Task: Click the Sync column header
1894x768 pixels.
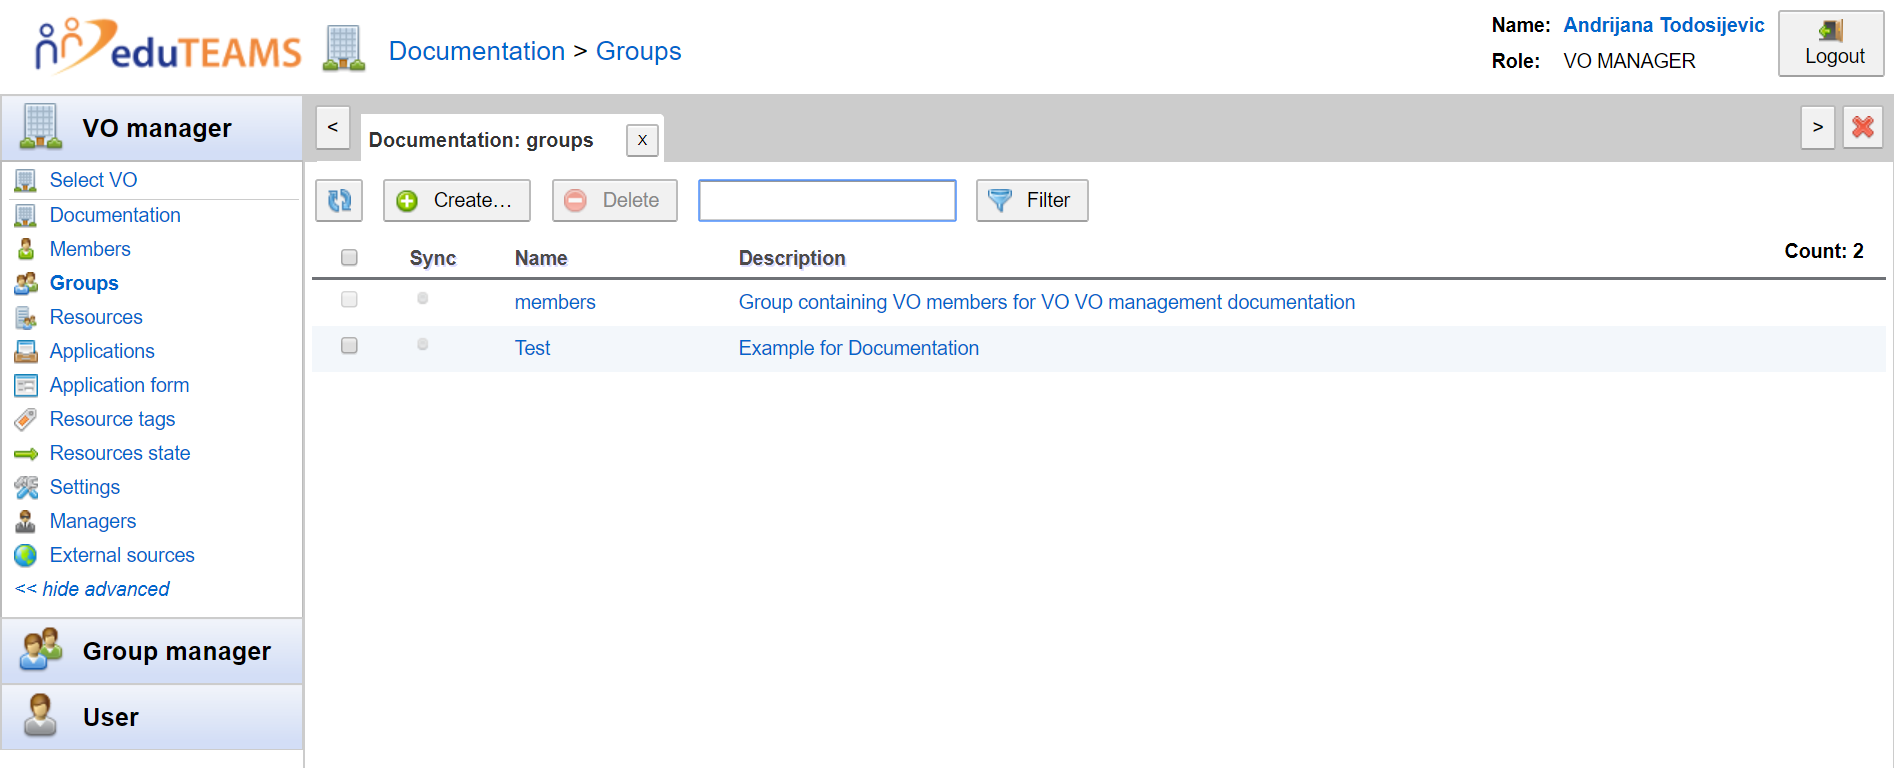Action: [433, 258]
